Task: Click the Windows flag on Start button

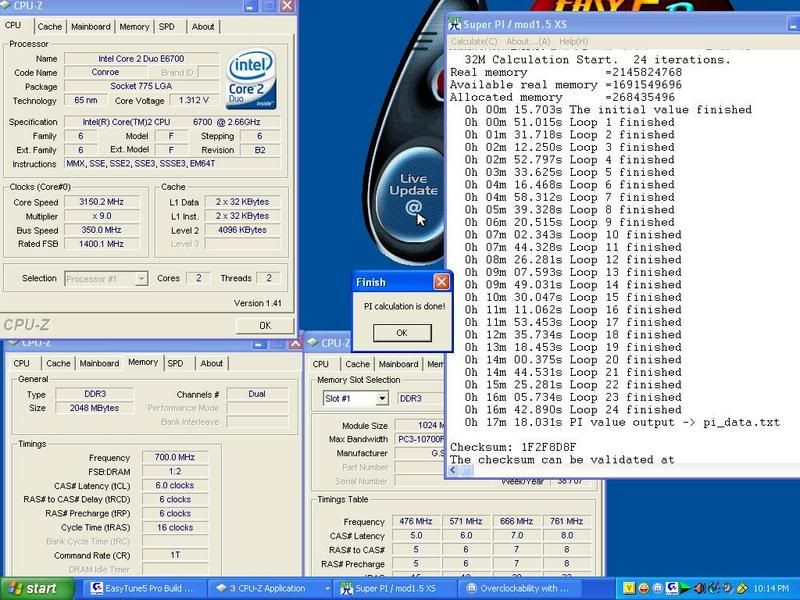Action: click(14, 588)
